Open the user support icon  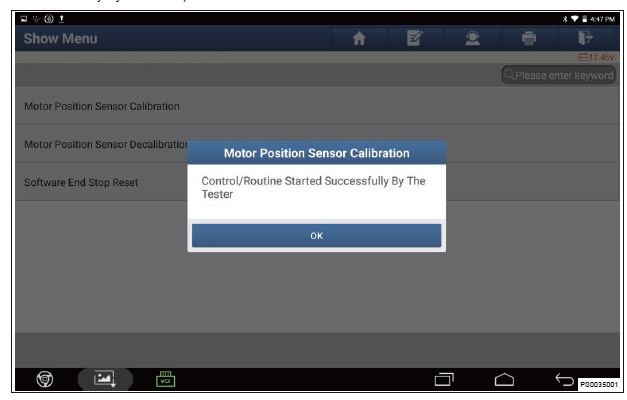coord(468,37)
